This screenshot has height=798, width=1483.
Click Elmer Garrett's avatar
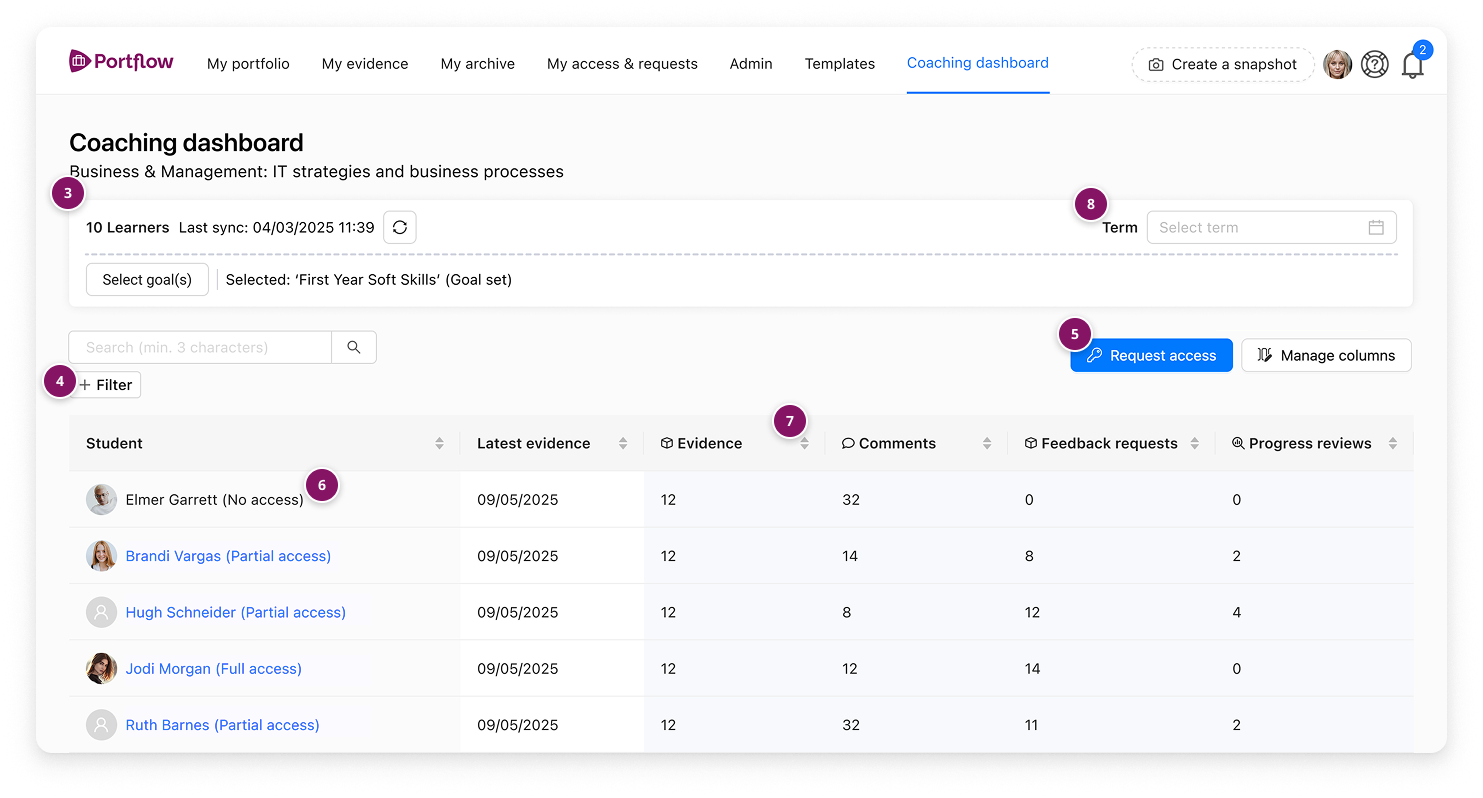pyautogui.click(x=101, y=499)
